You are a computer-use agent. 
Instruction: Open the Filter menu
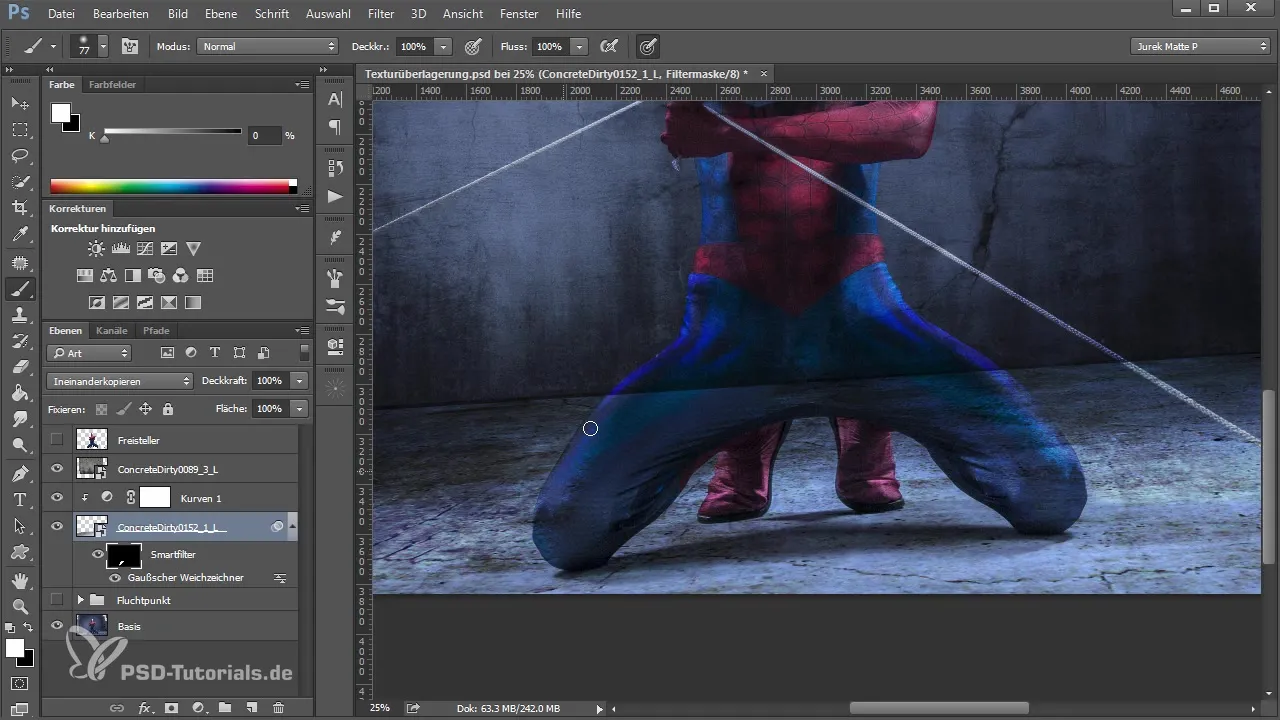[380, 14]
